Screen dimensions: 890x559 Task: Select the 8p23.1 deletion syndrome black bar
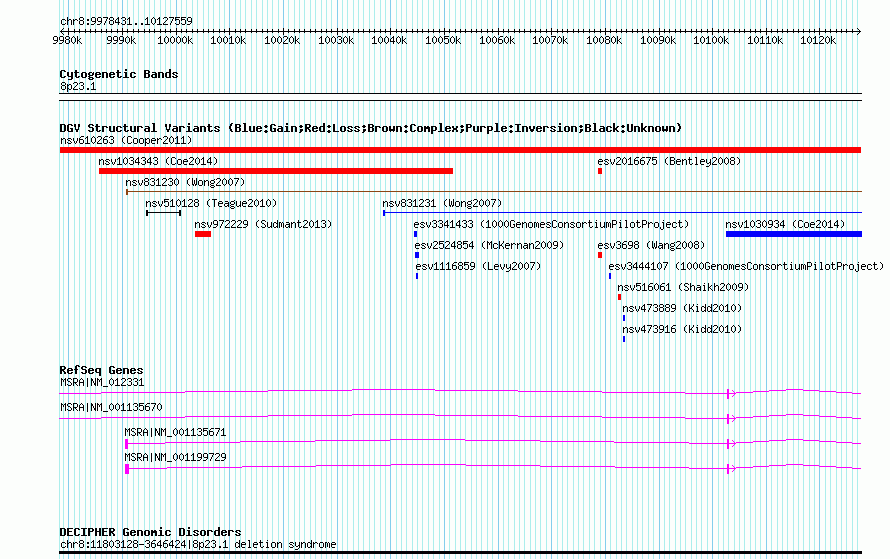pyautogui.click(x=460, y=552)
